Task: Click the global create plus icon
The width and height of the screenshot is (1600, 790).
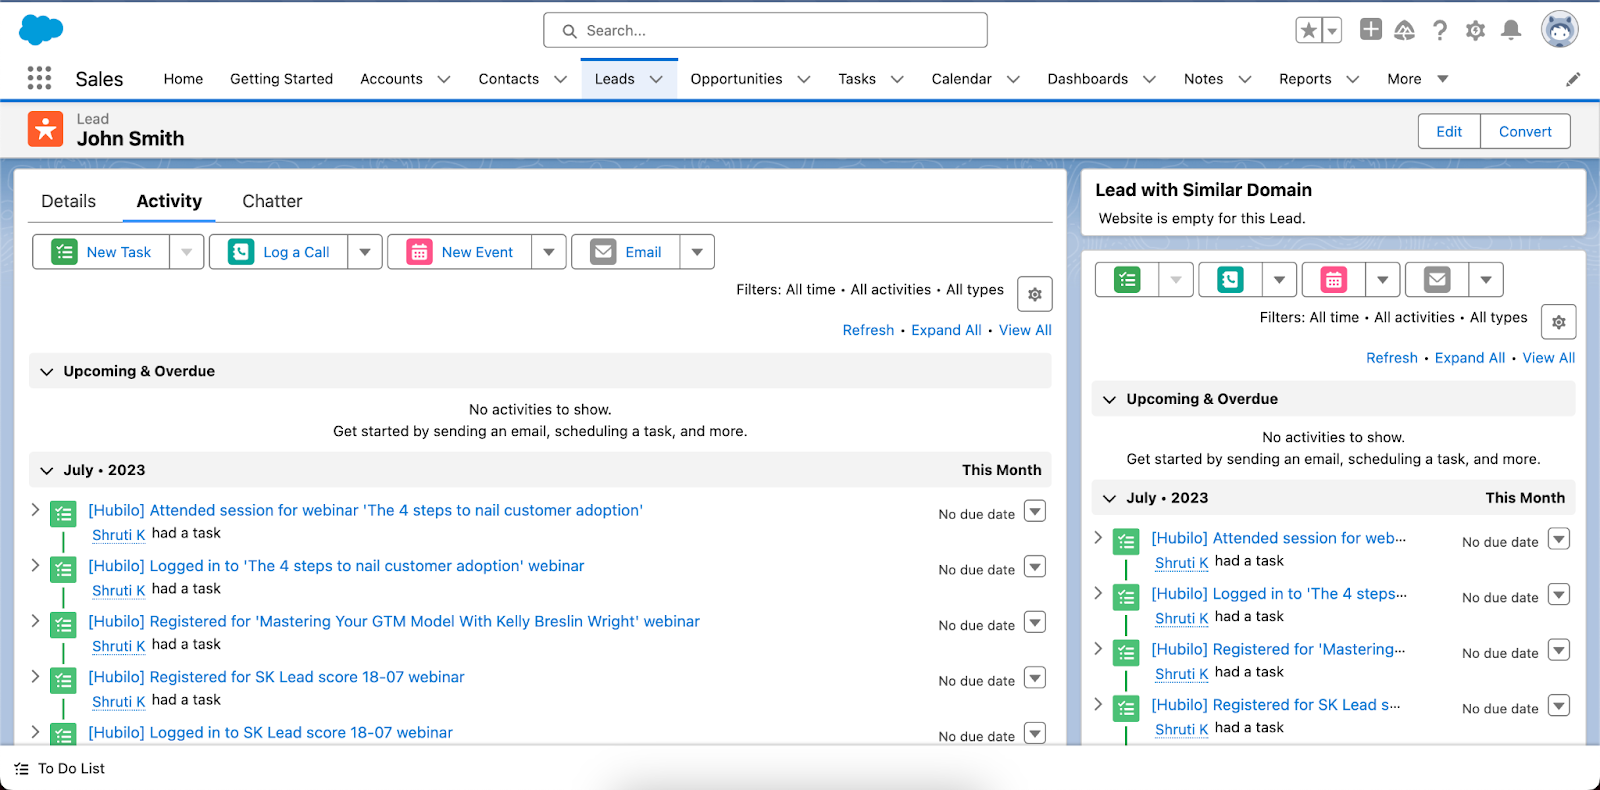Action: coord(1371,30)
